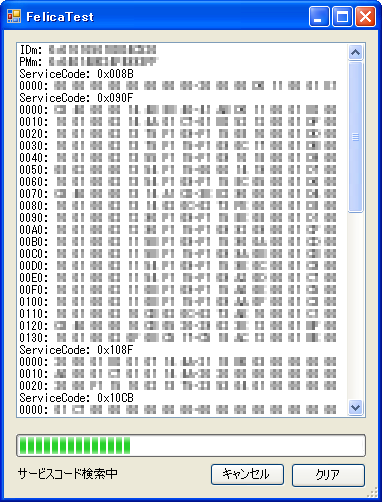The image size is (382, 502).
Task: Click the window resize grip at corner
Action: pyautogui.click(x=373, y=493)
